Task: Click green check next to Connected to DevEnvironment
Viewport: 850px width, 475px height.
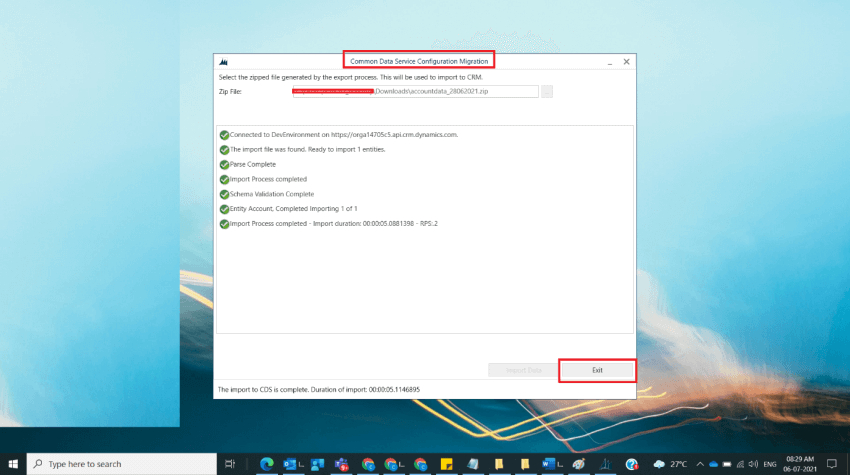Action: click(224, 135)
